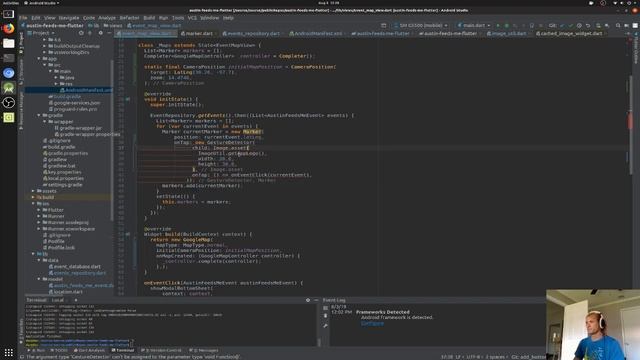This screenshot has height=360, width=640.
Task: Collapse the src folder in project tree
Action: pos(45,65)
